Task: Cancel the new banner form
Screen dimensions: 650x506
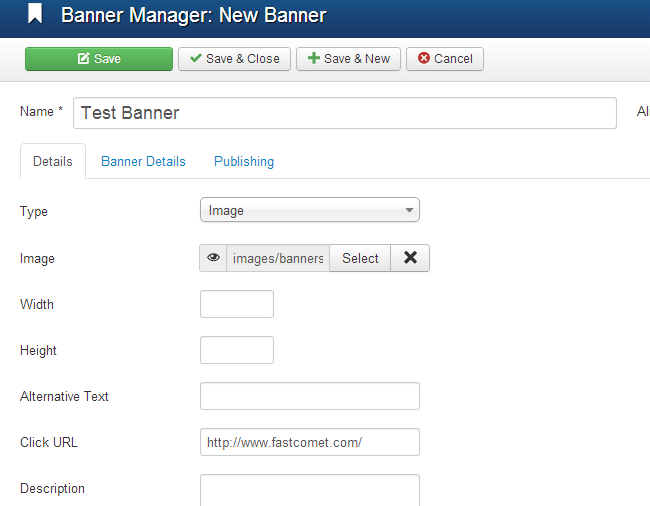Action: [x=445, y=59]
